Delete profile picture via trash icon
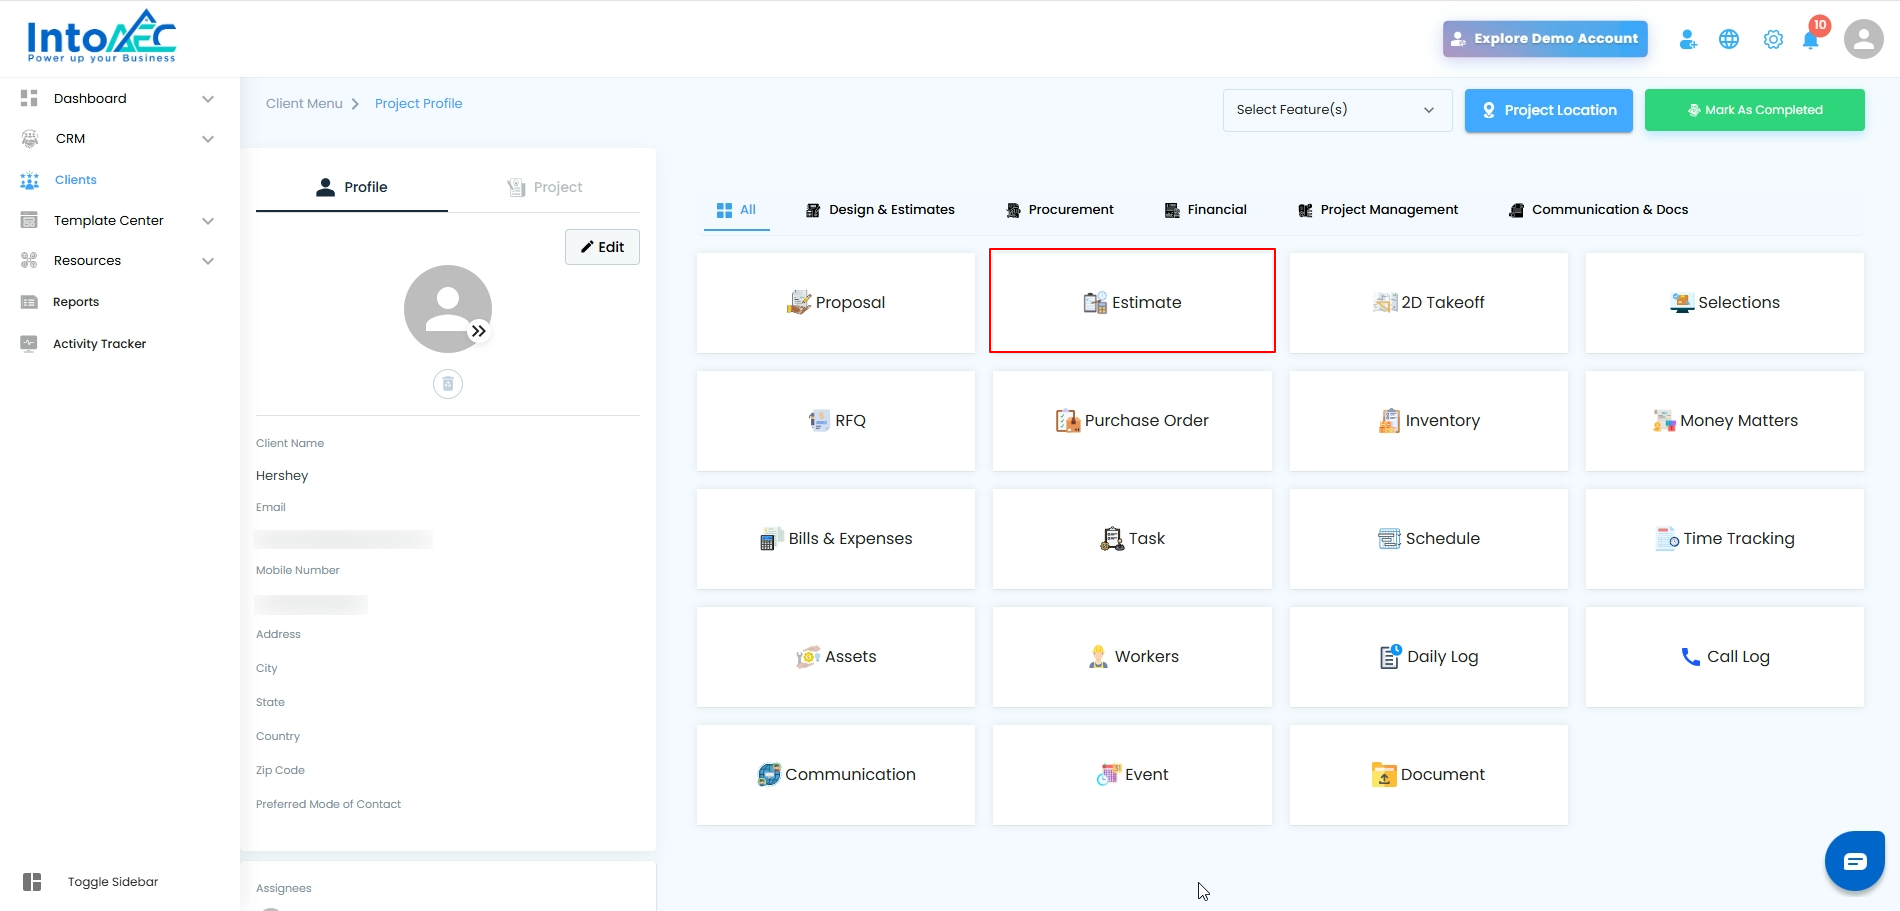This screenshot has width=1900, height=911. click(448, 384)
